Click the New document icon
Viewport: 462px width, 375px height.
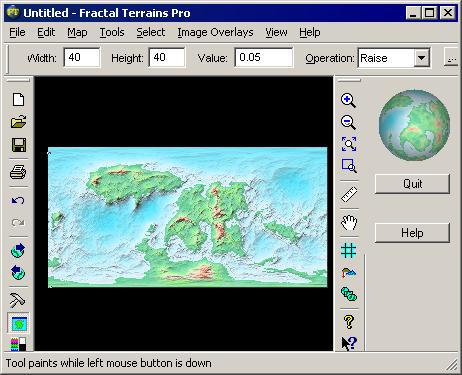pyautogui.click(x=18, y=99)
